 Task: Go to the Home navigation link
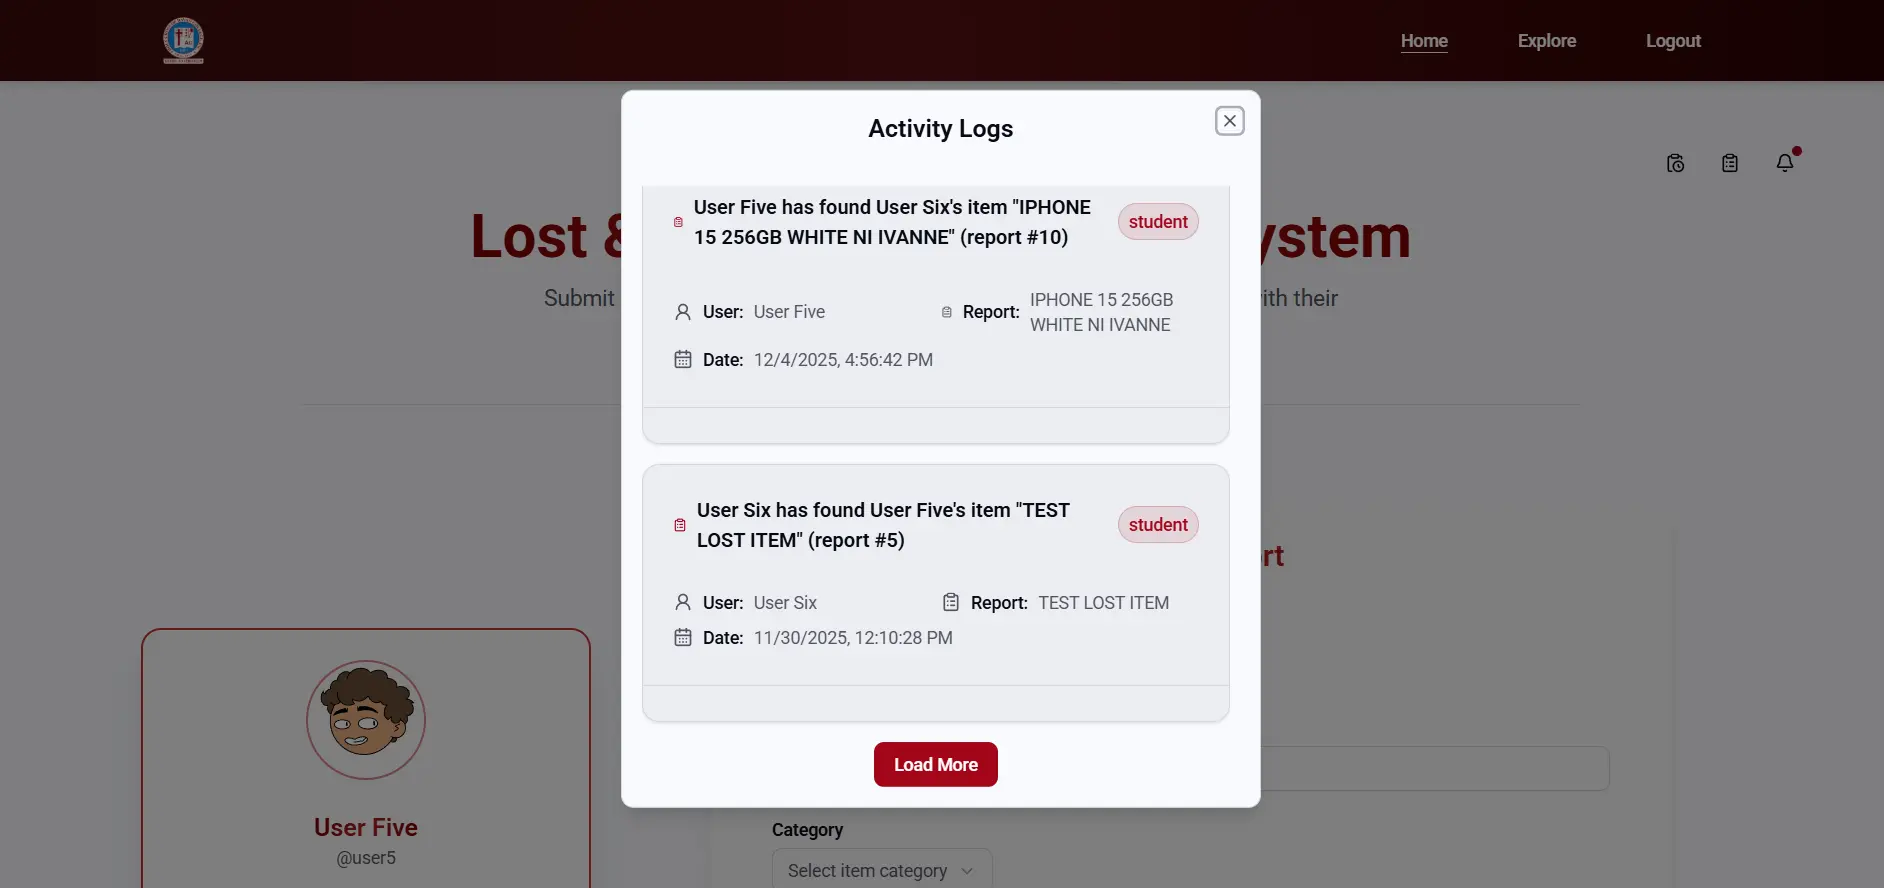point(1424,41)
